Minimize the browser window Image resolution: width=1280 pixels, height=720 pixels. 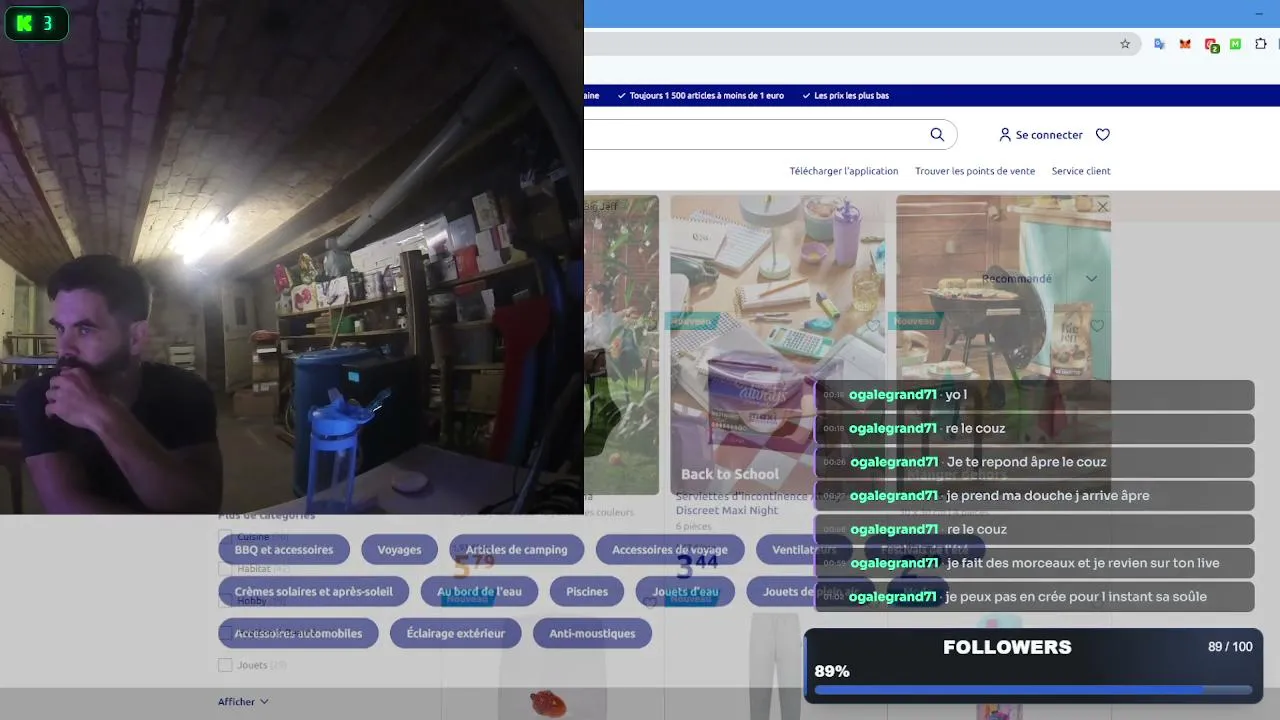(1258, 13)
